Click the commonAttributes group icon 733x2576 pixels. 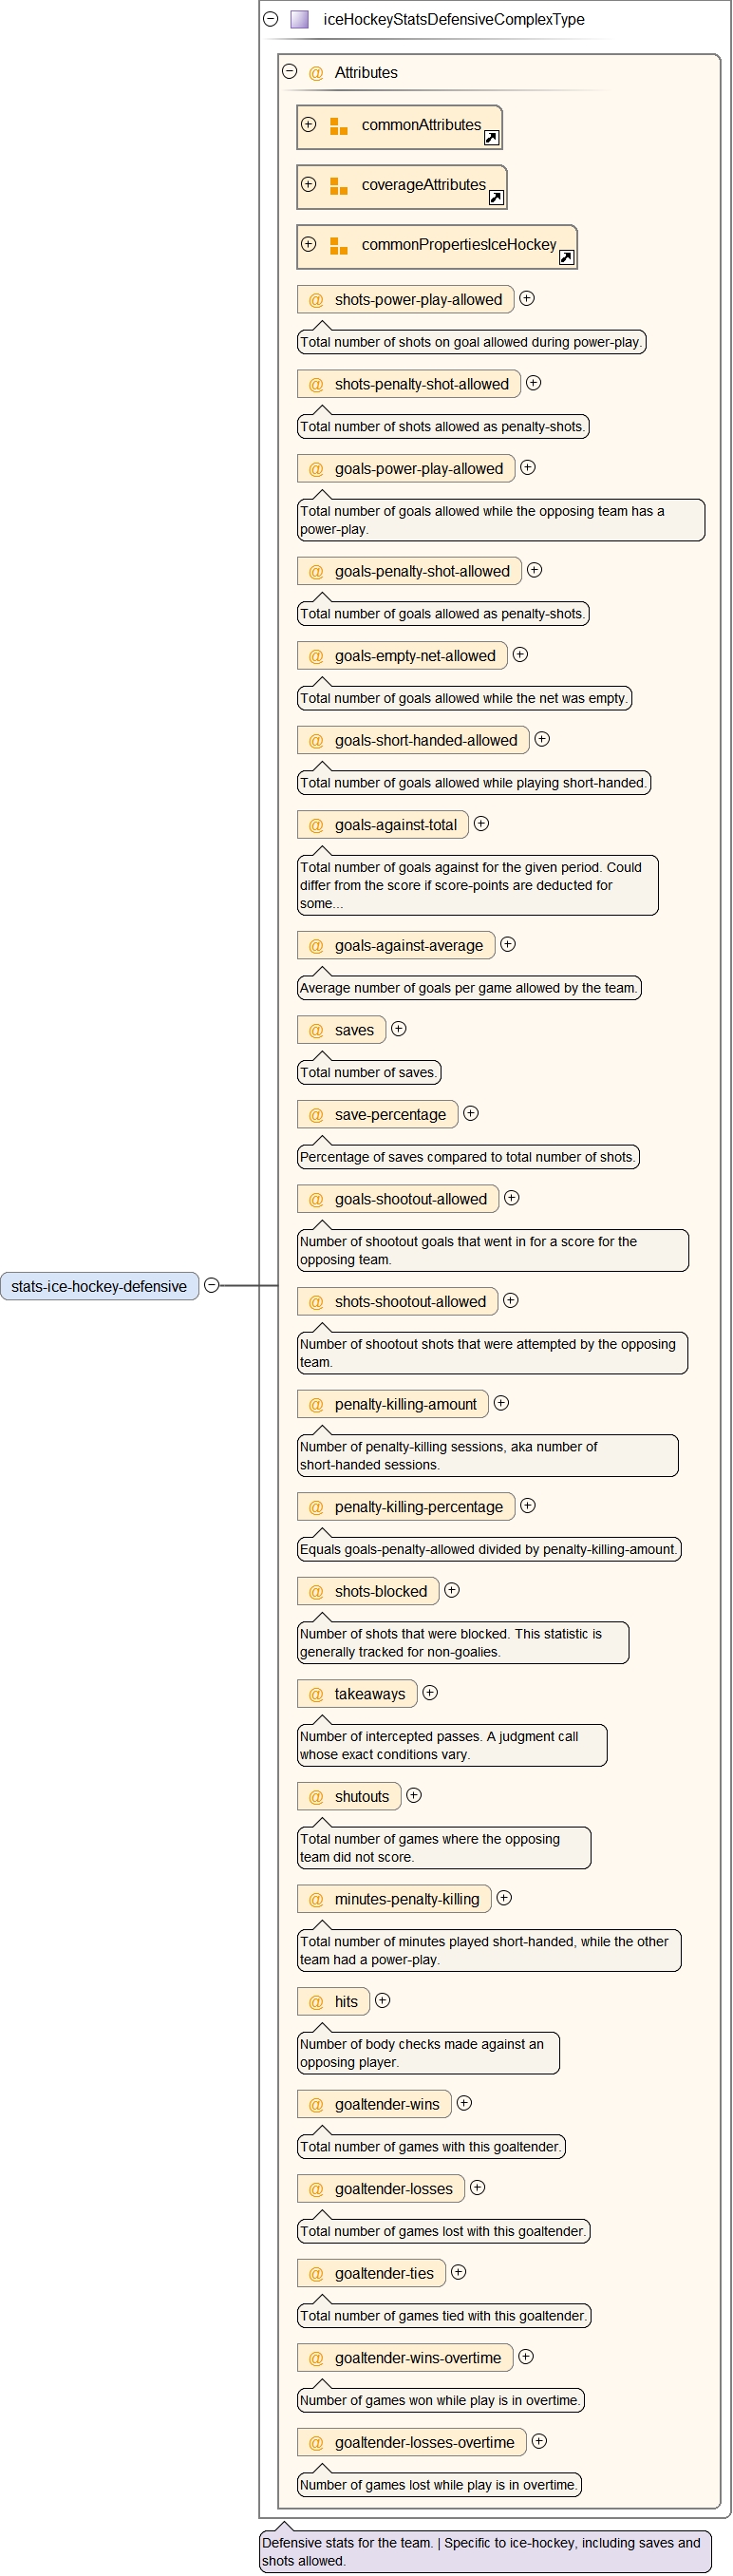tap(339, 126)
